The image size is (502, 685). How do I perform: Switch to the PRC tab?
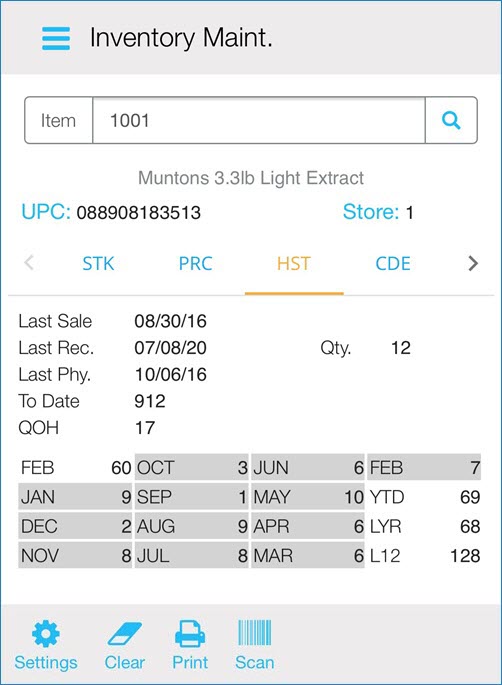(x=195, y=263)
